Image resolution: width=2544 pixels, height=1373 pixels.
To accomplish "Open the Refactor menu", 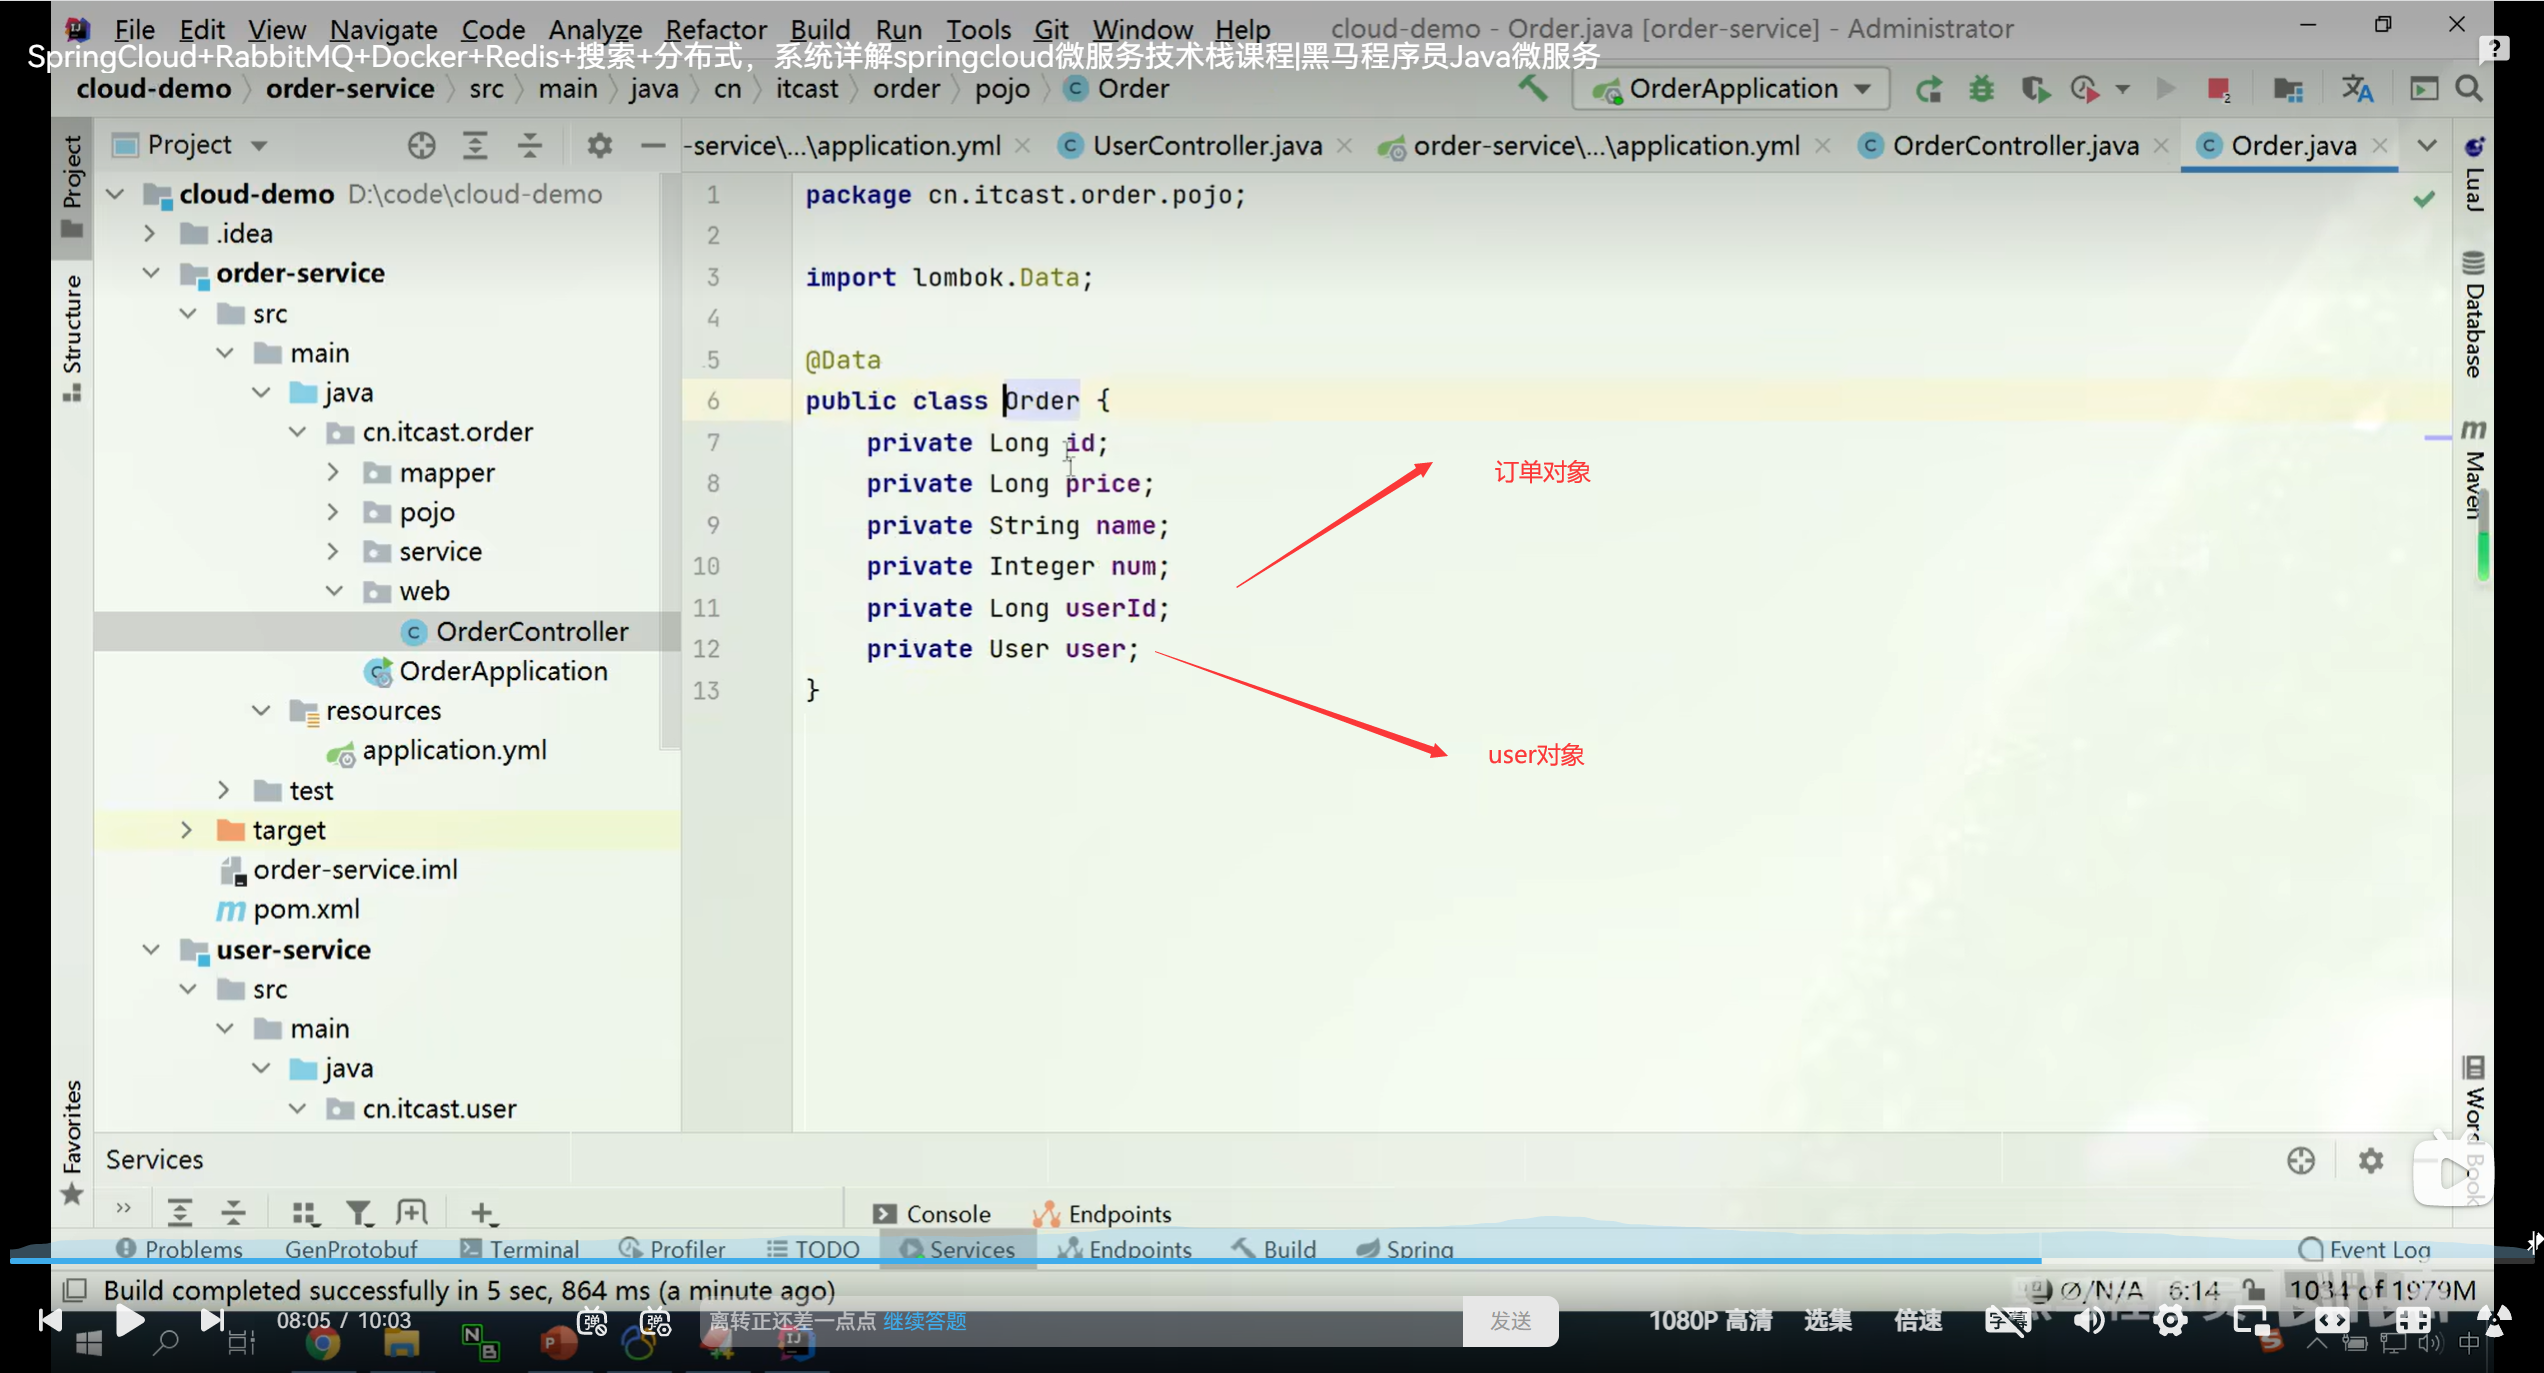I will (x=715, y=30).
